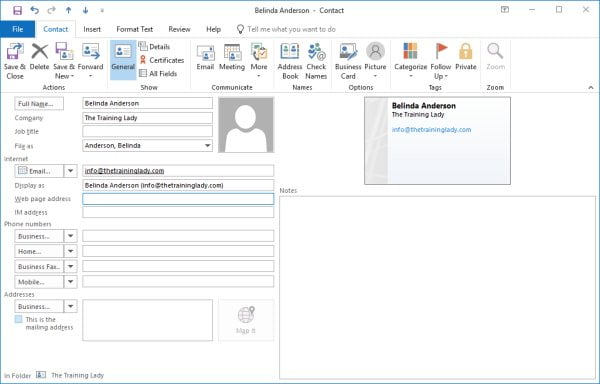600x384 pixels.
Task: Click the Redo arrow in title bar
Action: pos(51,10)
